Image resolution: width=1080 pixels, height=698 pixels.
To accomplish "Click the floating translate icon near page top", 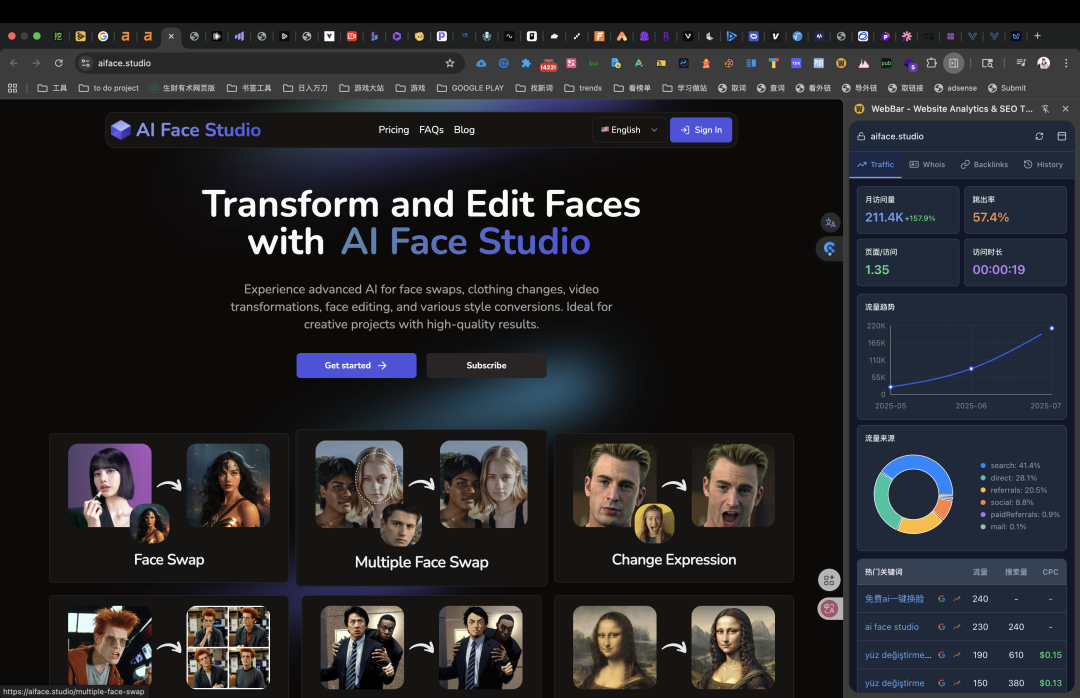I will pos(830,223).
